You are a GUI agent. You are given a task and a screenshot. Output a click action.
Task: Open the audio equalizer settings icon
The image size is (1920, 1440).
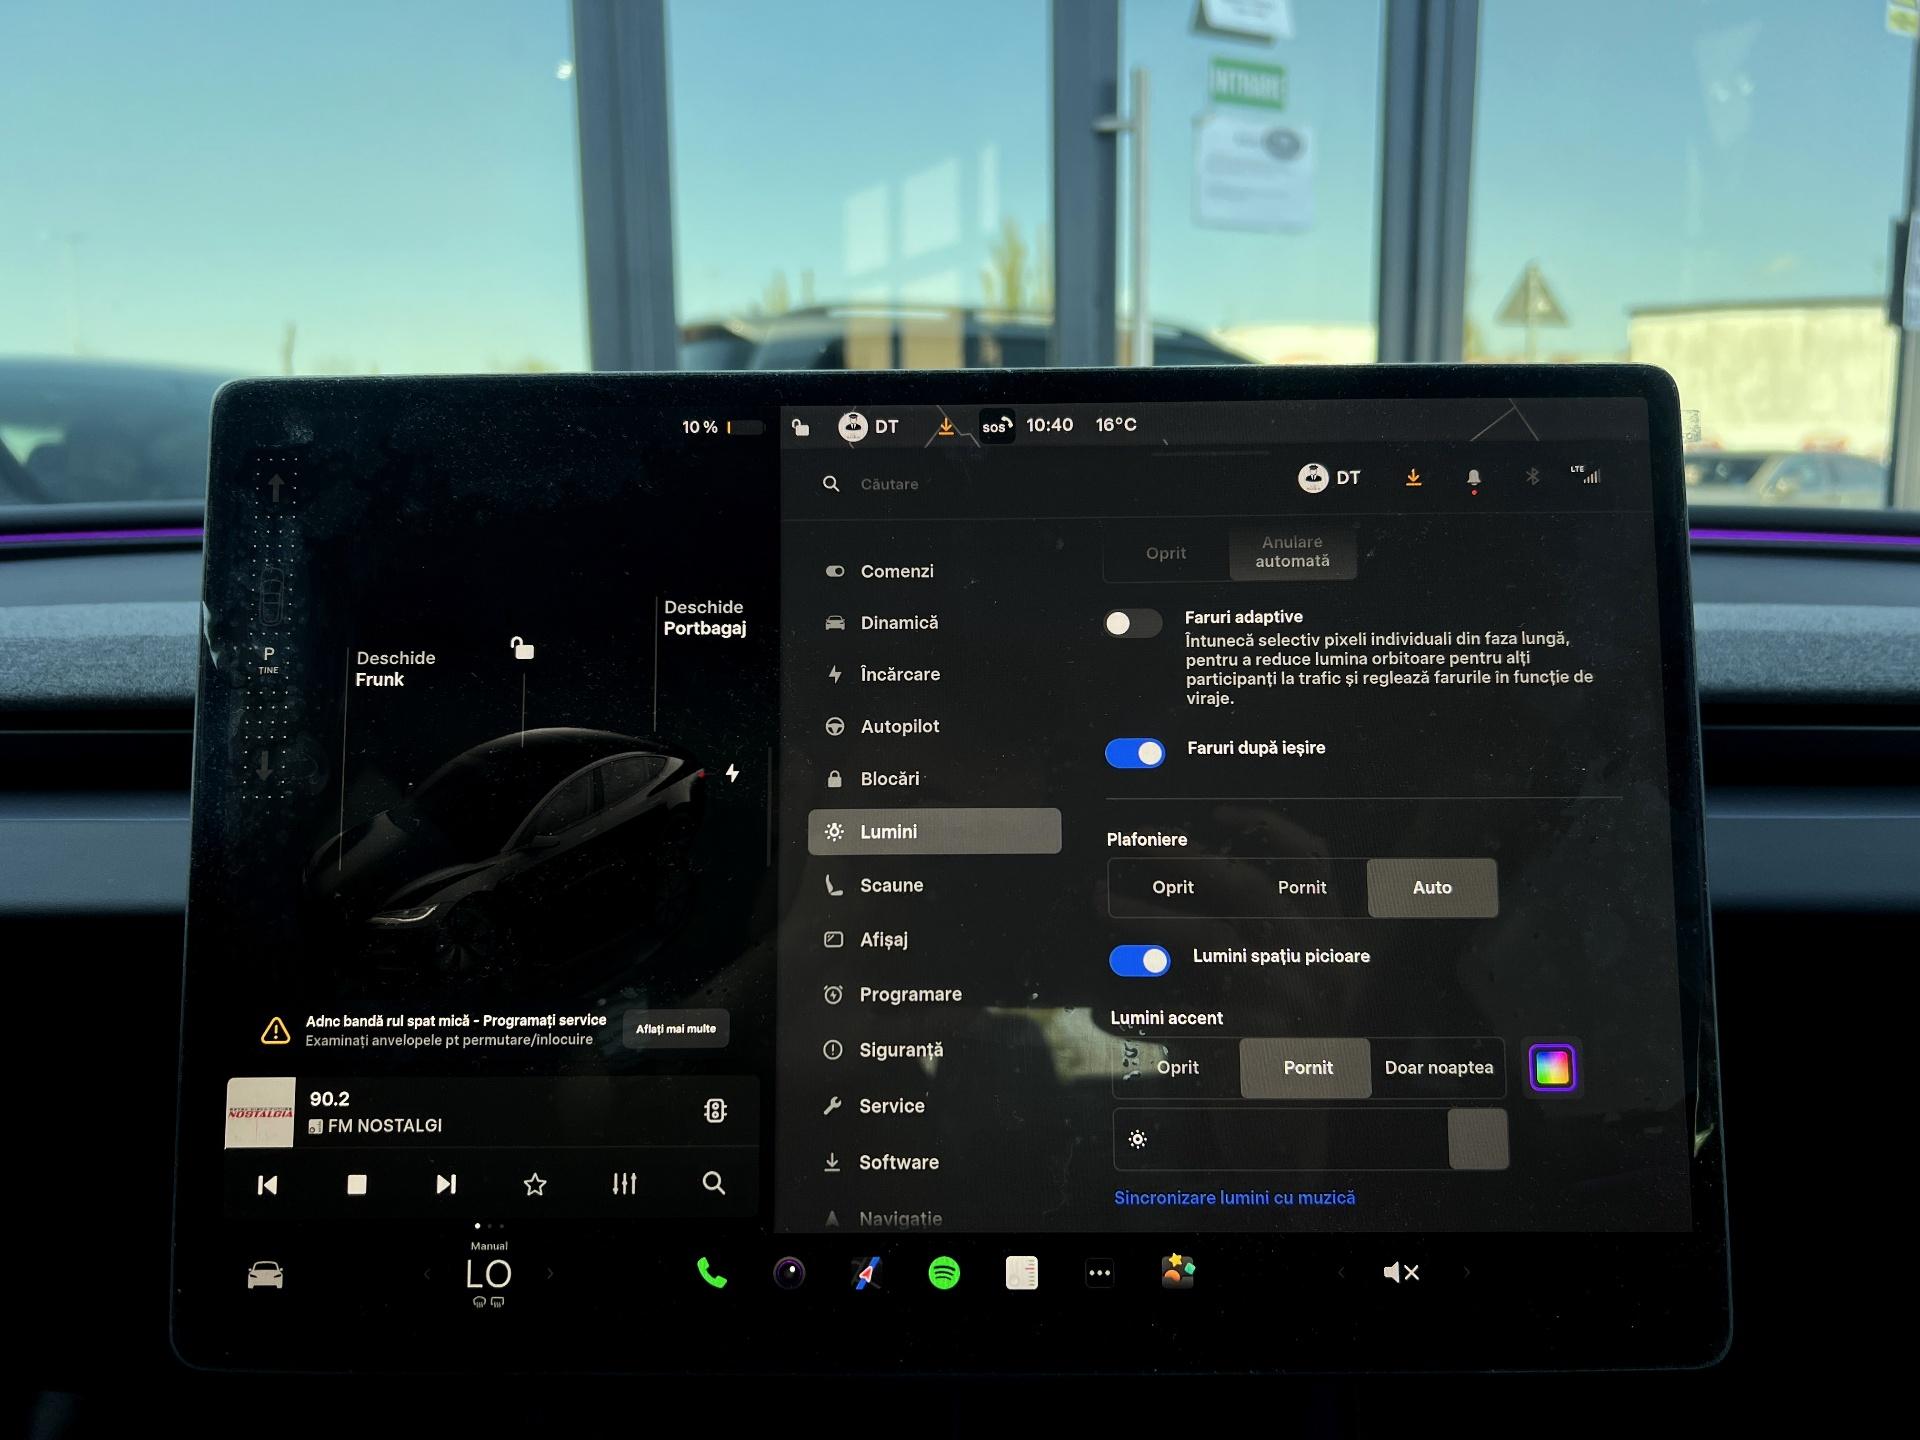pyautogui.click(x=624, y=1184)
